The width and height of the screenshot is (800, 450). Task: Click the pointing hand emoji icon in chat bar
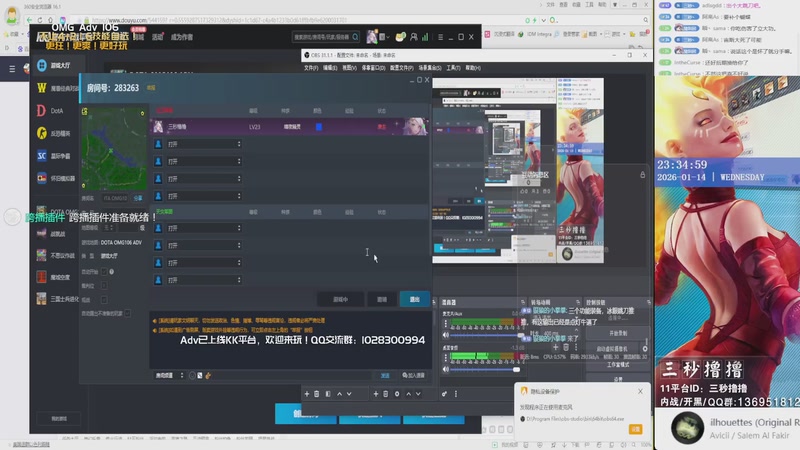click(x=208, y=376)
